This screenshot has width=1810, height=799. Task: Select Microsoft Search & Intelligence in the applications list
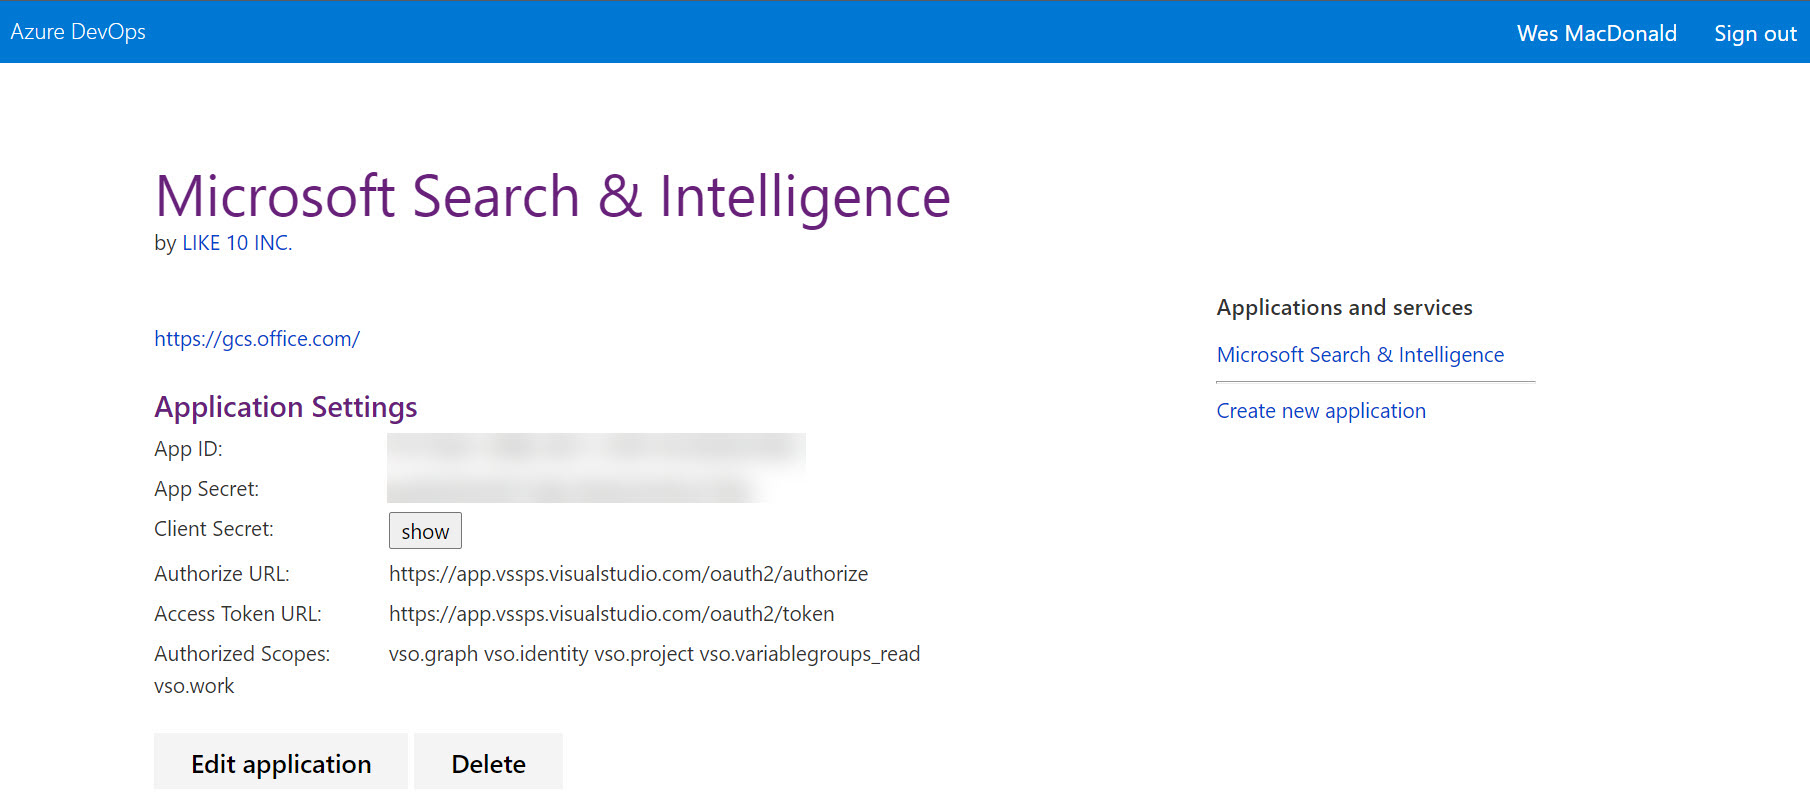click(x=1360, y=355)
